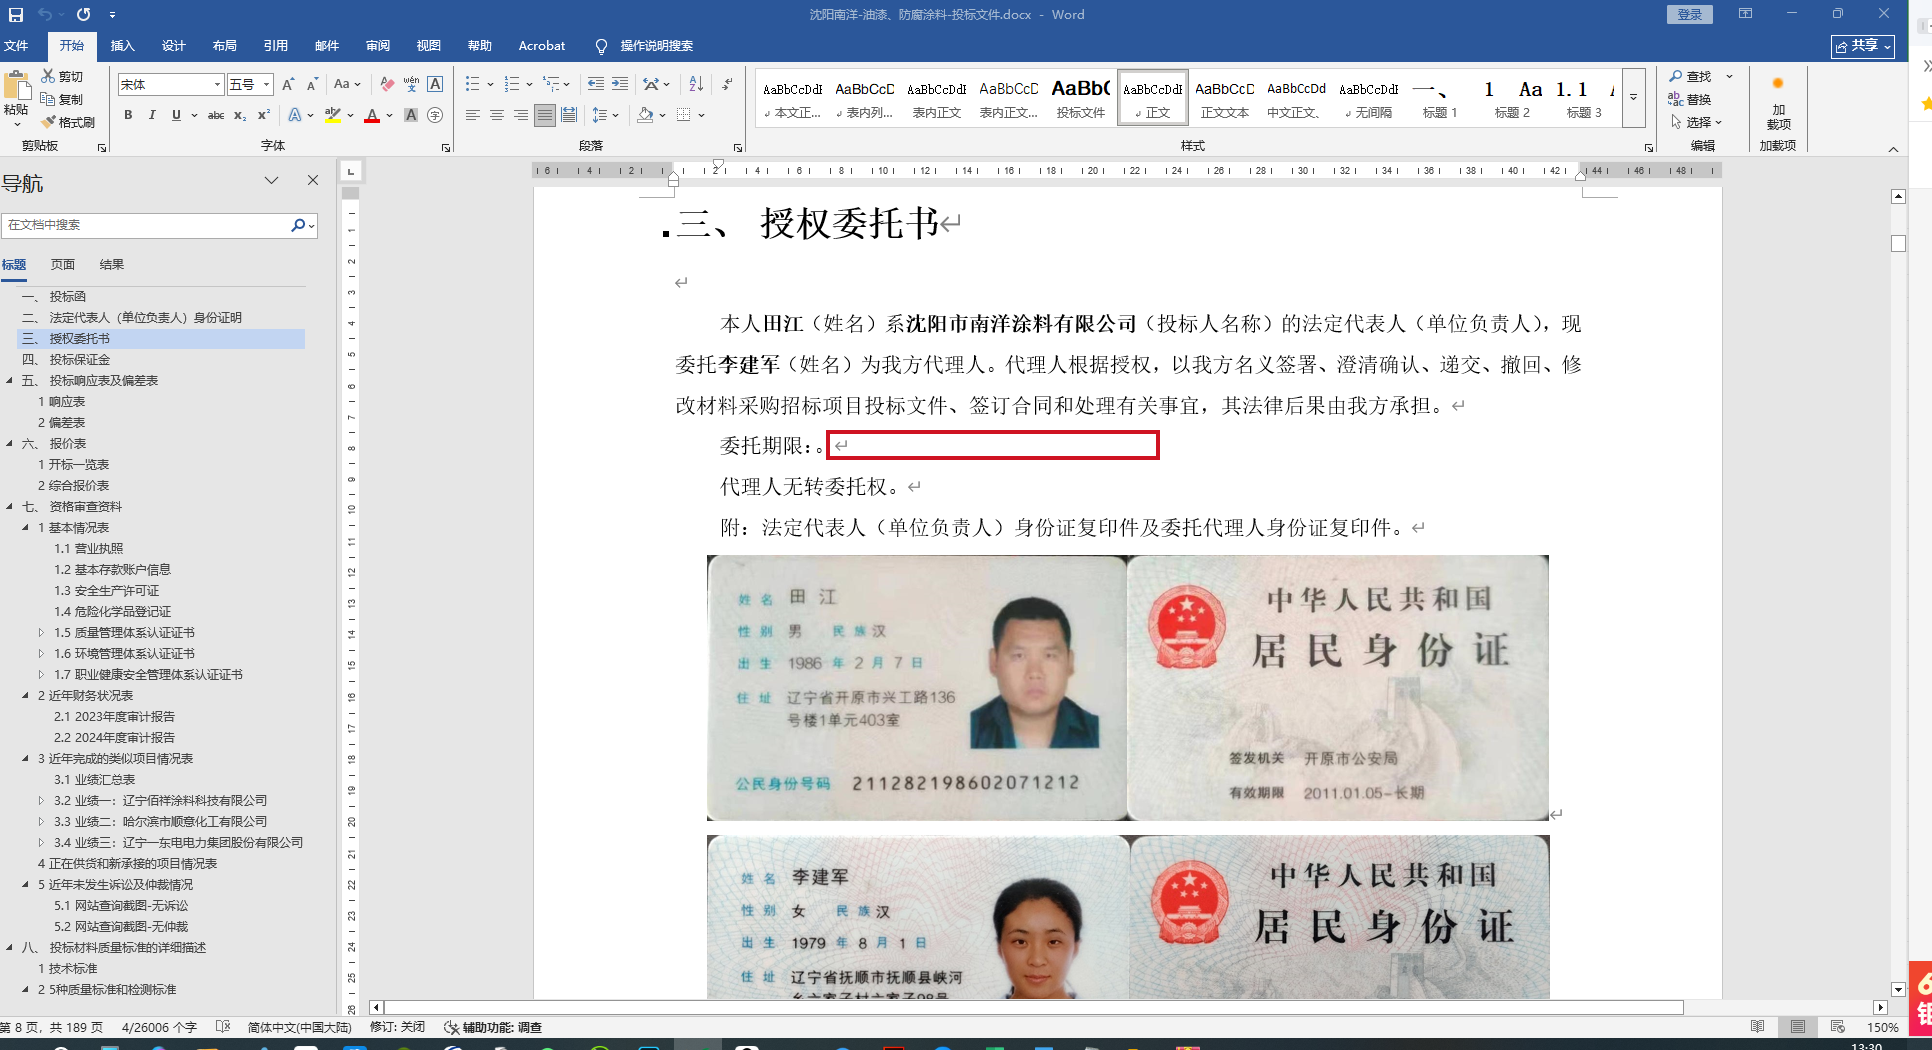The height and width of the screenshot is (1050, 1932).
Task: Cut selection with the 剪切 scissors icon
Action: tap(62, 76)
